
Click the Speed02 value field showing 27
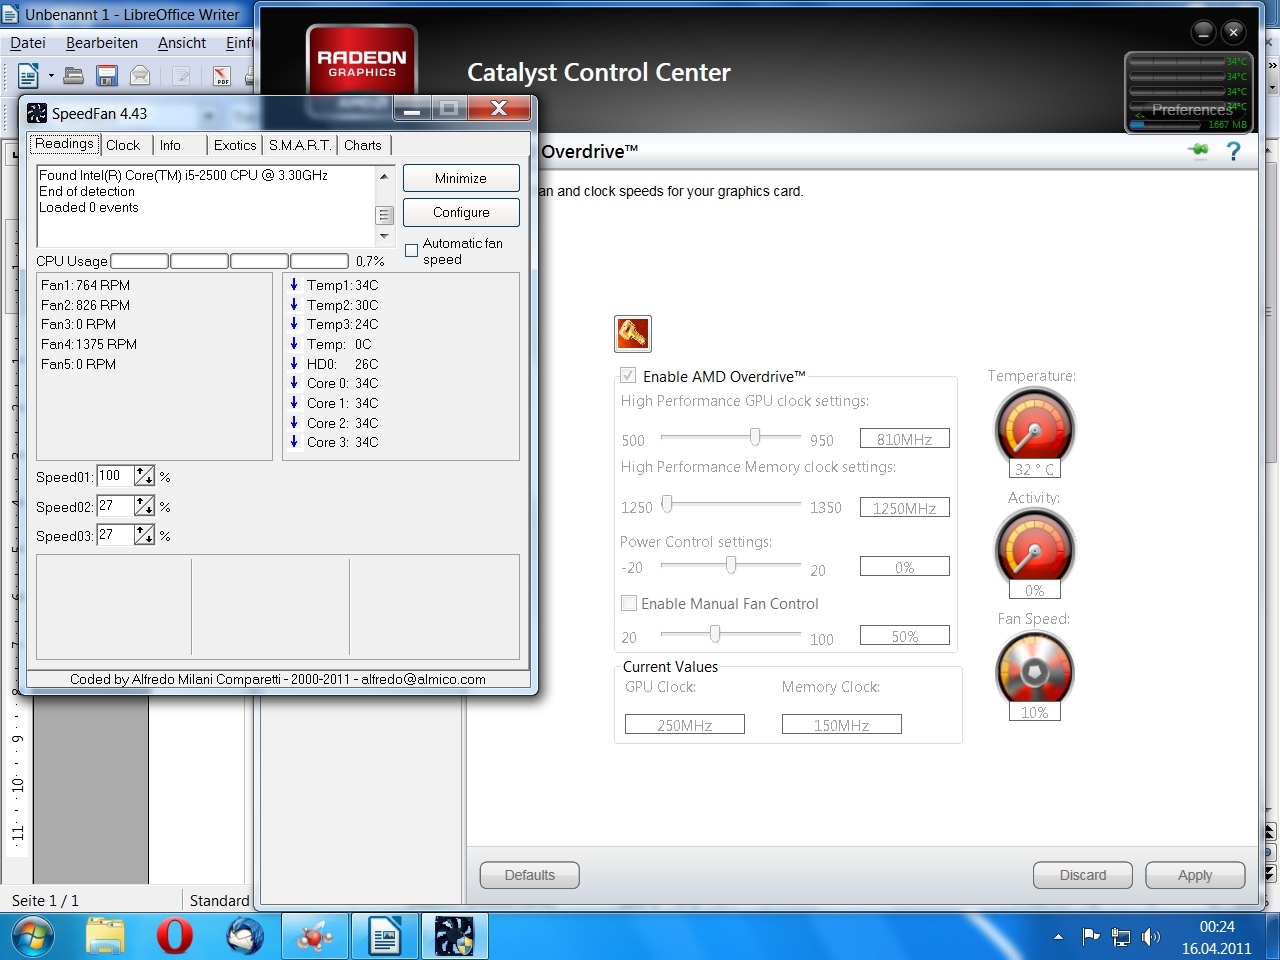point(115,506)
